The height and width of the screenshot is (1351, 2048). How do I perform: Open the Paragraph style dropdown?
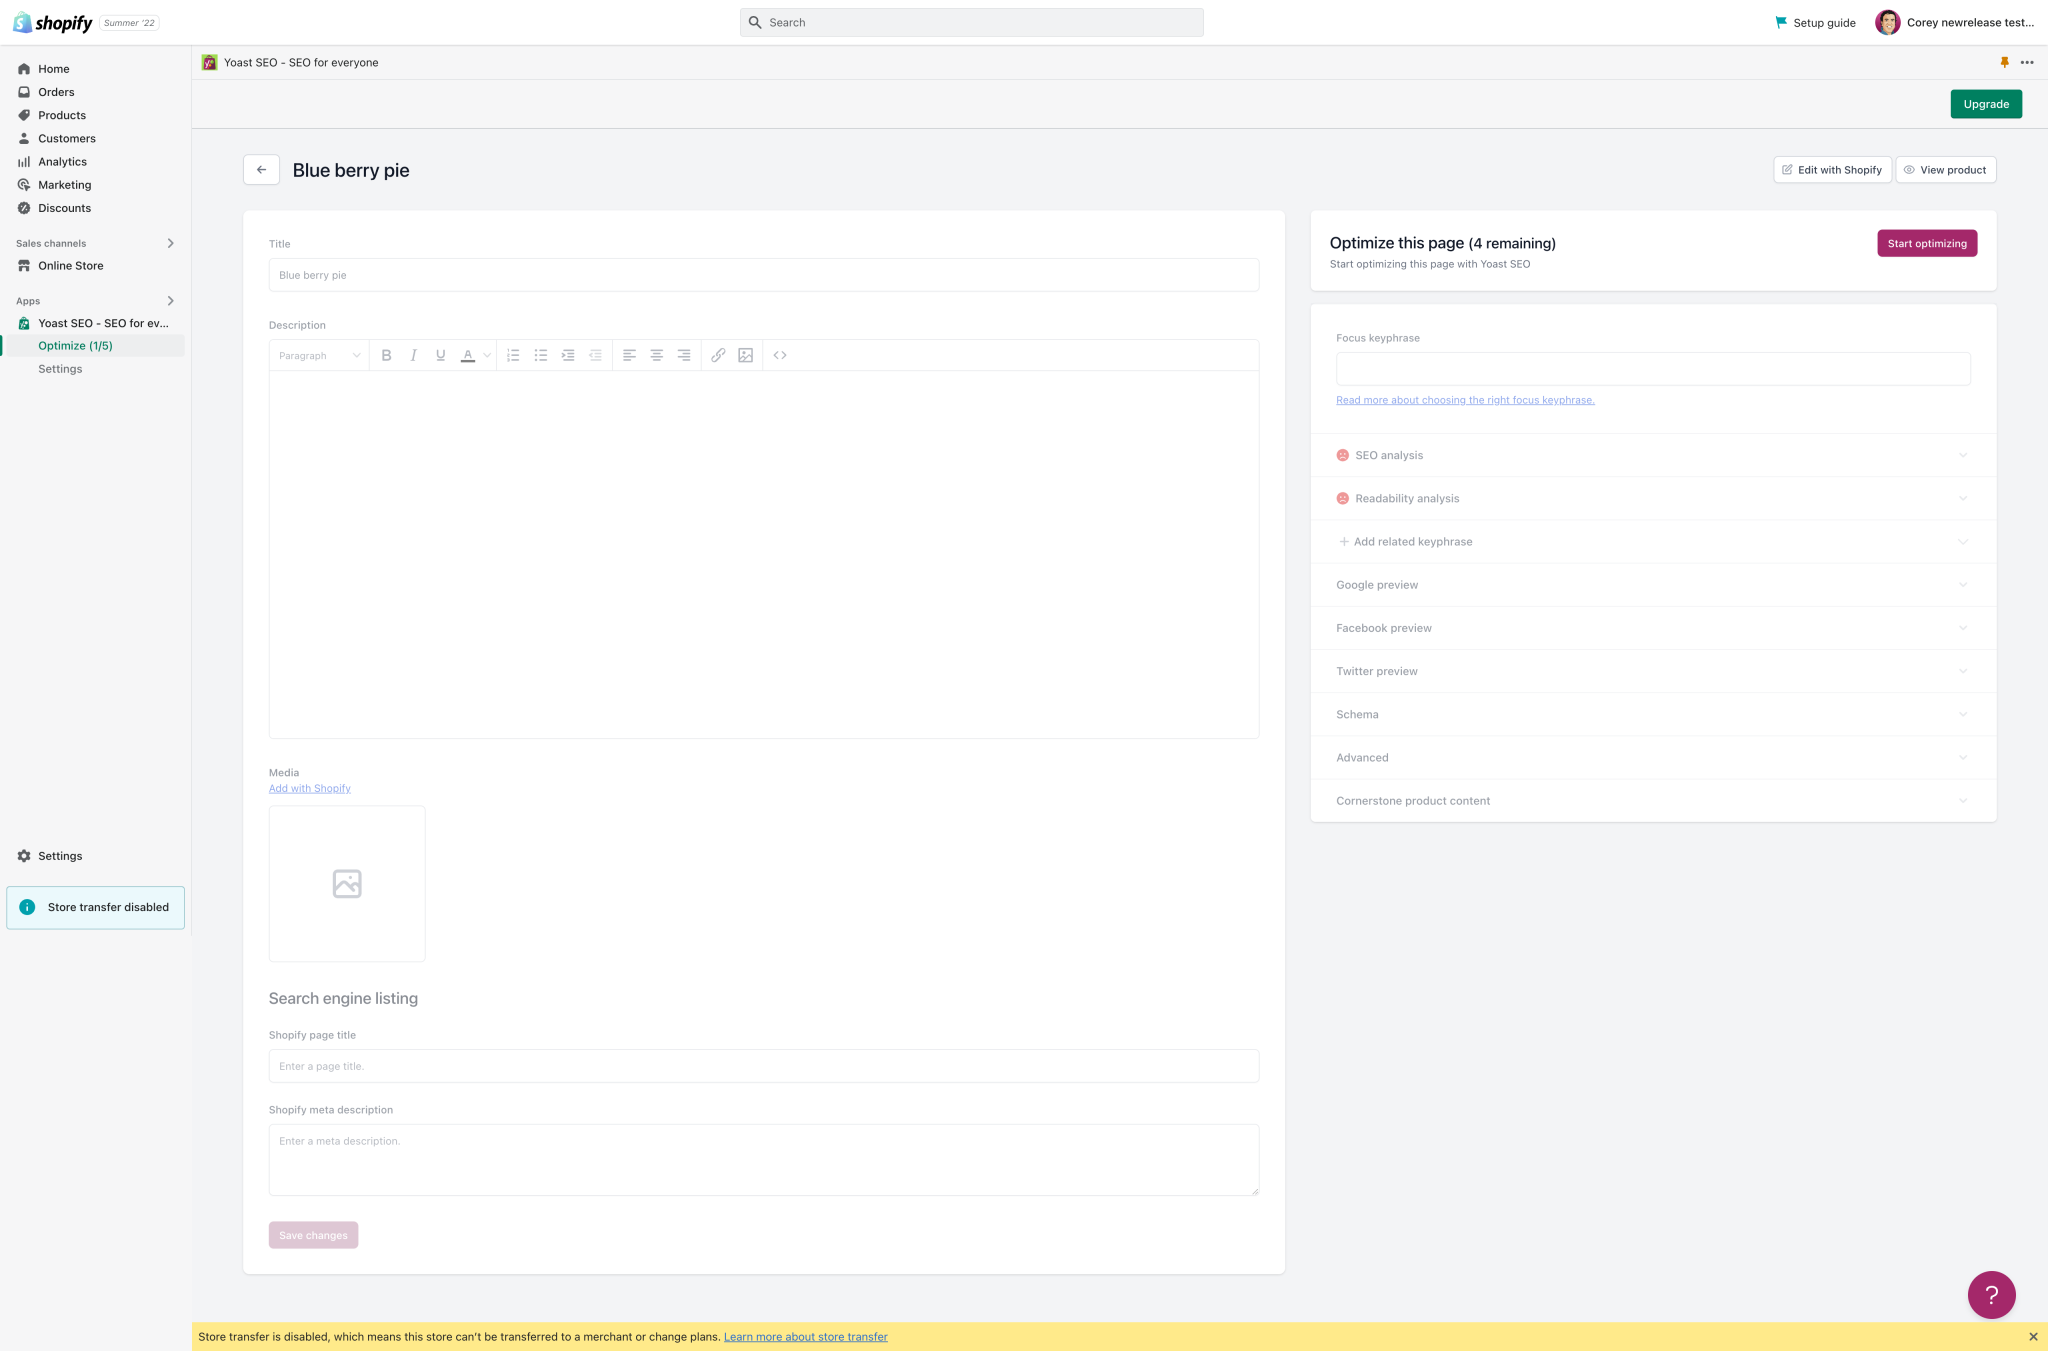319,356
